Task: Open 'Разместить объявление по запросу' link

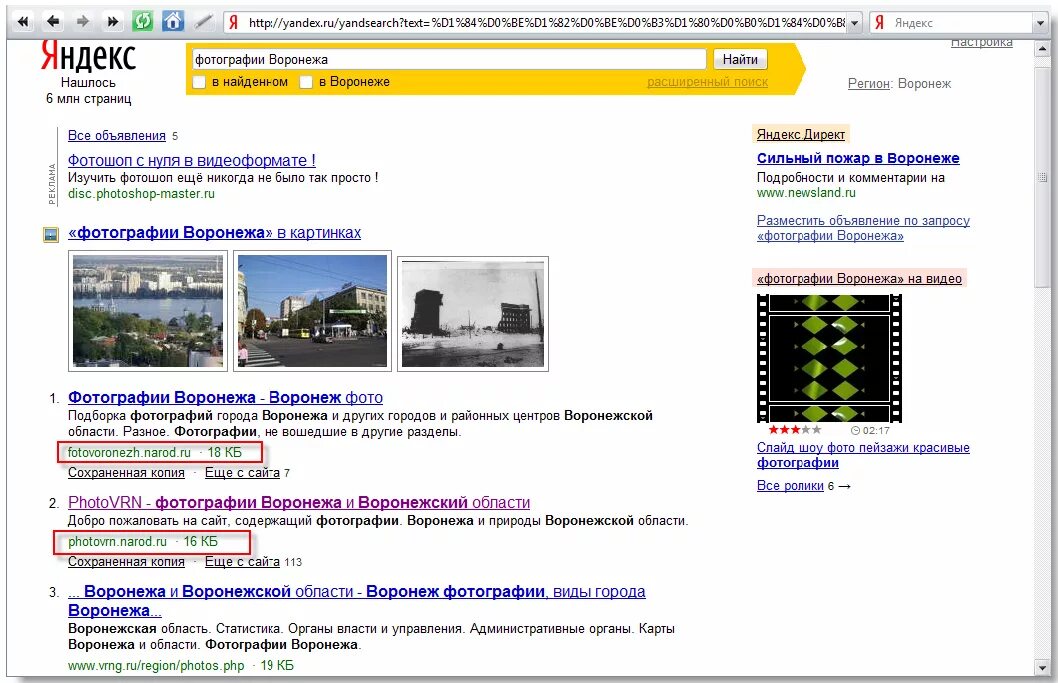Action: coord(863,228)
